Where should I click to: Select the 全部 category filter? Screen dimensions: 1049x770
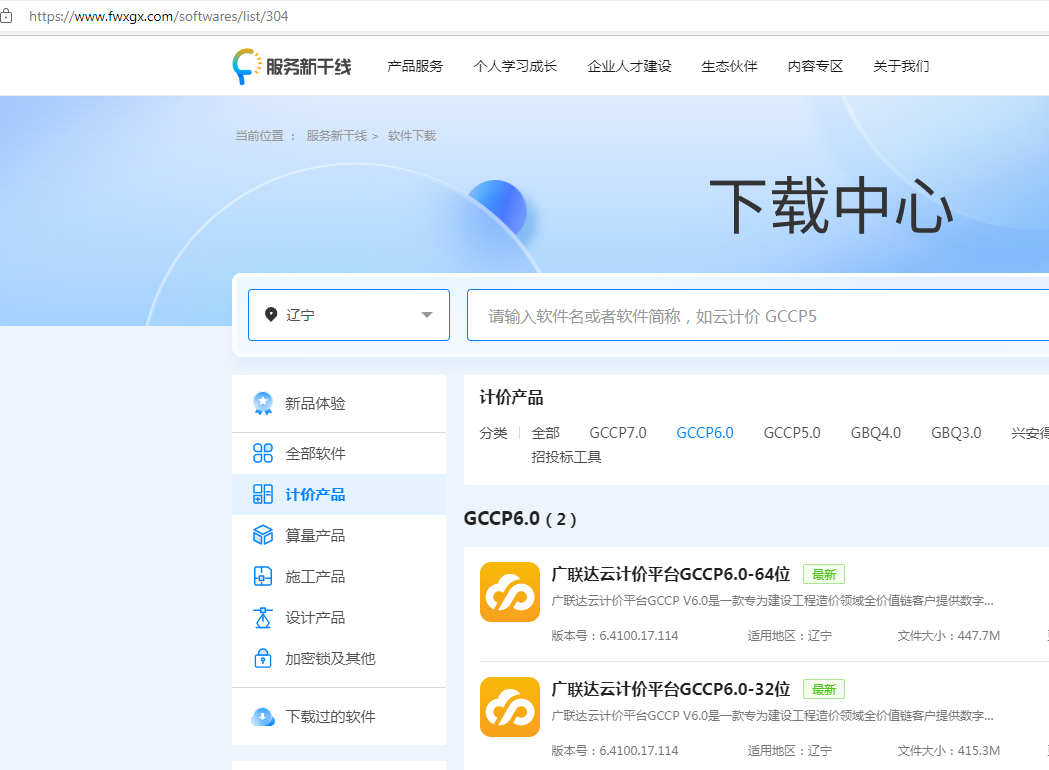pos(545,433)
